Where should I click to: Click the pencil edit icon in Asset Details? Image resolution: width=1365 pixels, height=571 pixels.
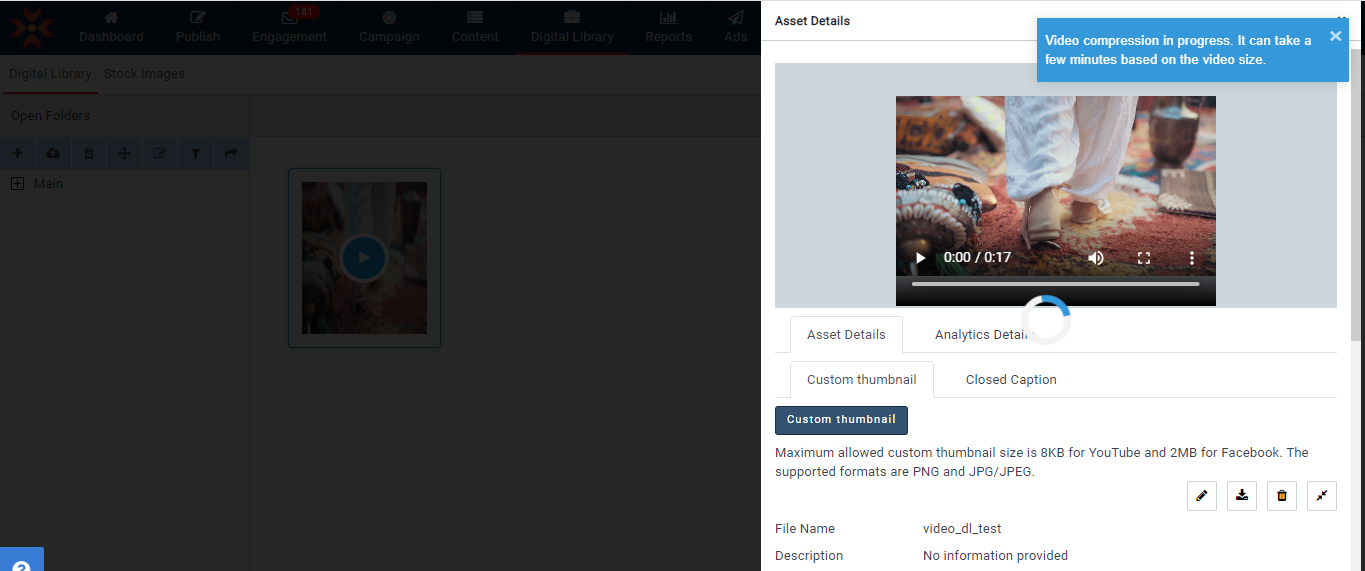[x=1201, y=496]
